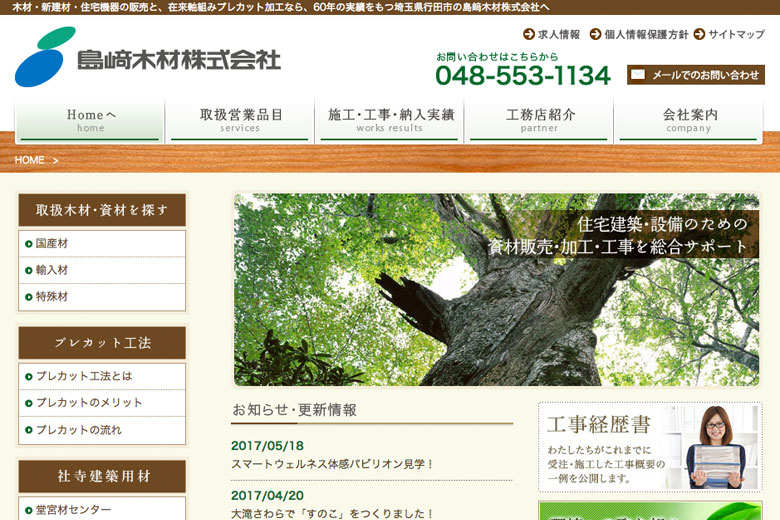
Task: Open the 工事経歴書 banner
Action: pos(649,447)
